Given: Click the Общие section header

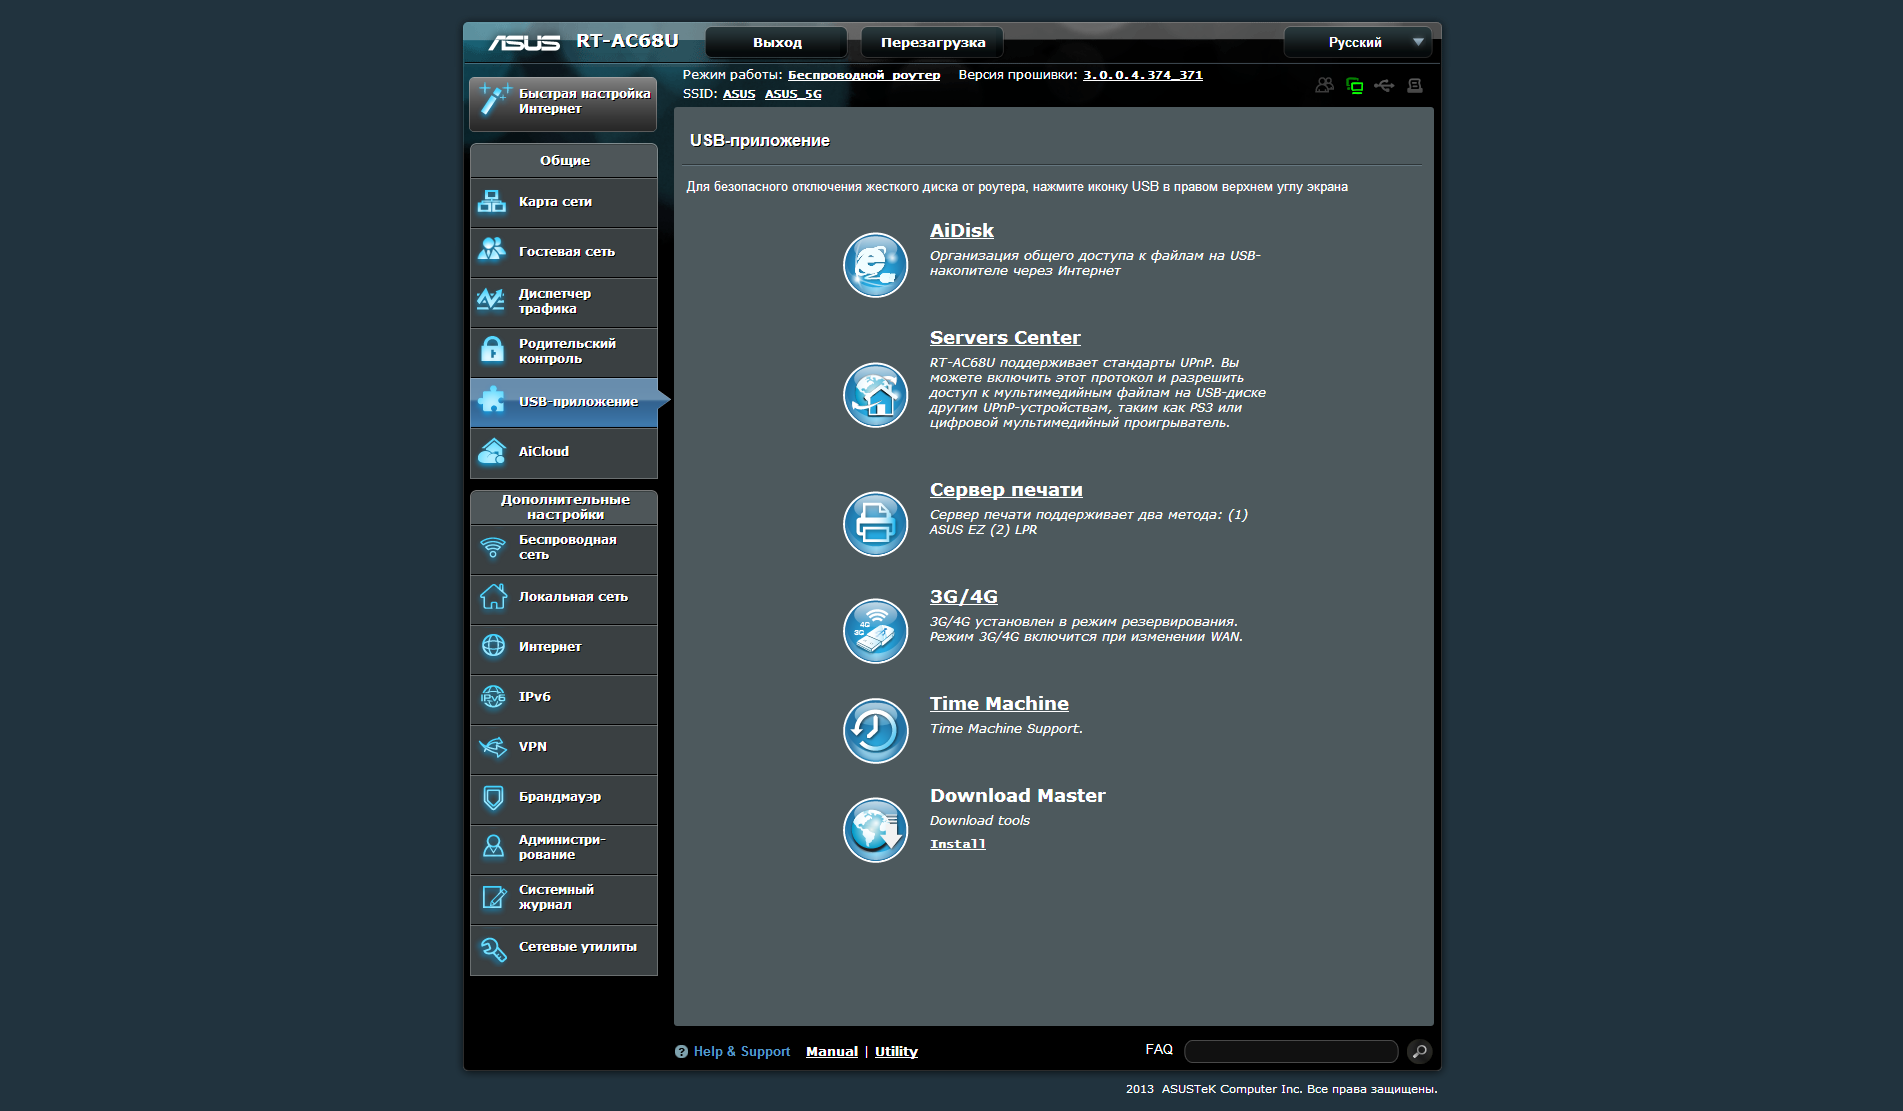Looking at the screenshot, I should 564,160.
